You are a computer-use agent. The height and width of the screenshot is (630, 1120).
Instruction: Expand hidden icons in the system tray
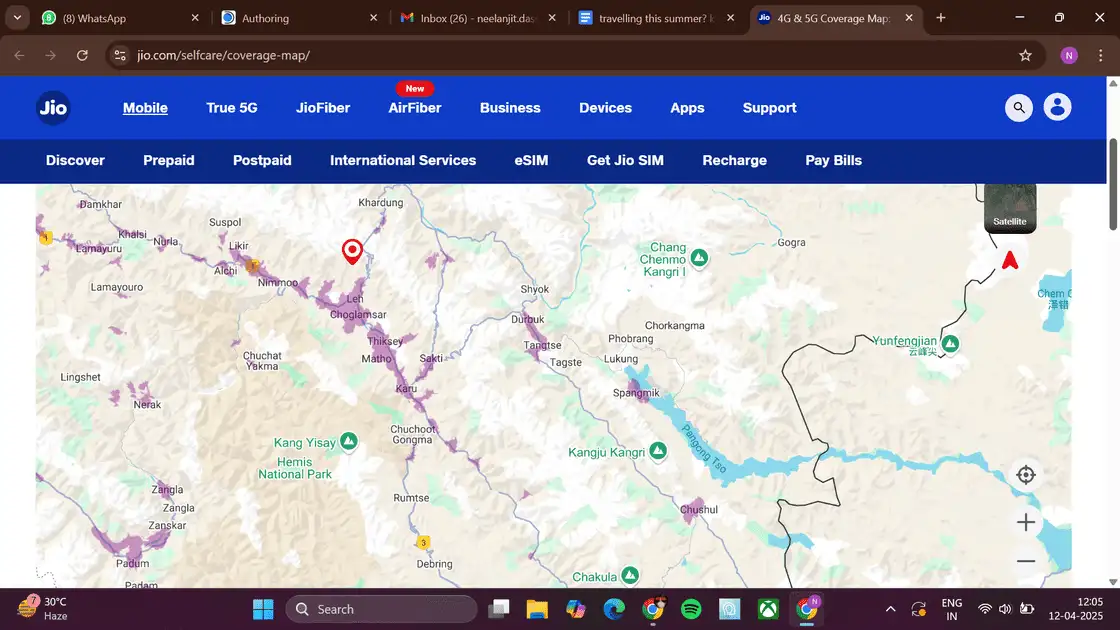click(890, 608)
